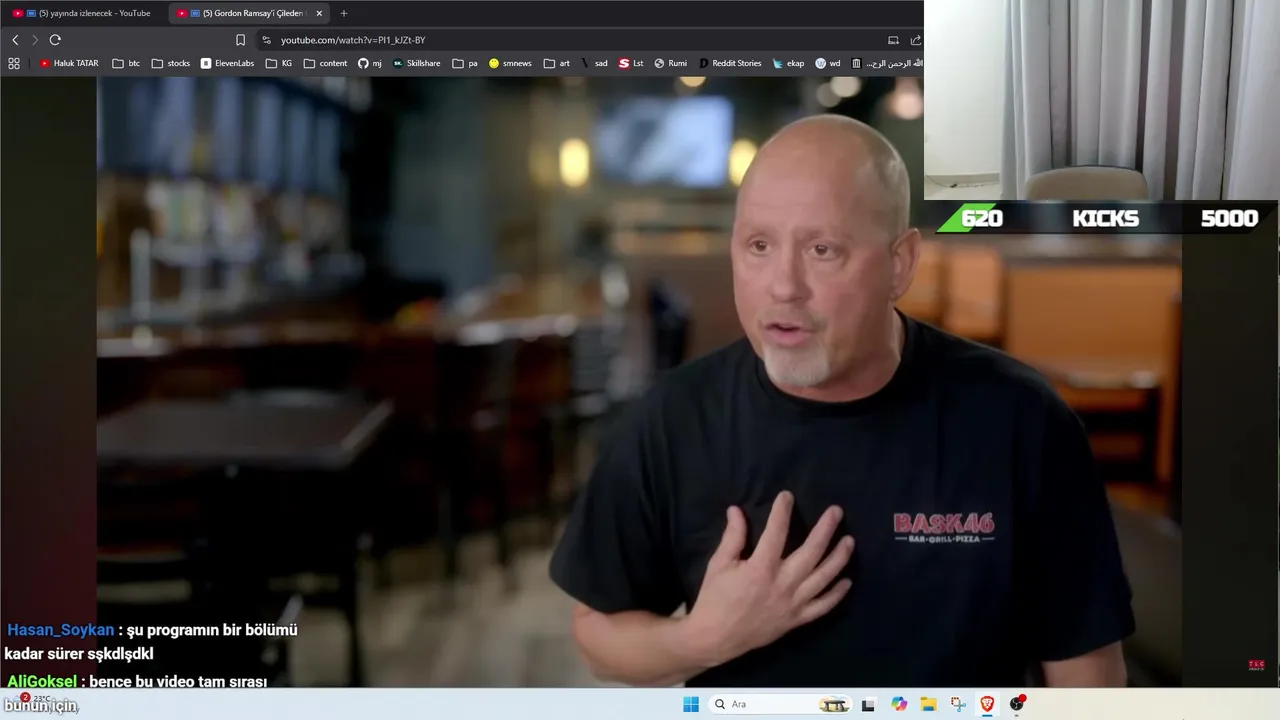Image resolution: width=1280 pixels, height=720 pixels.
Task: Open Snipping Tool from taskbar
Action: (x=958, y=704)
